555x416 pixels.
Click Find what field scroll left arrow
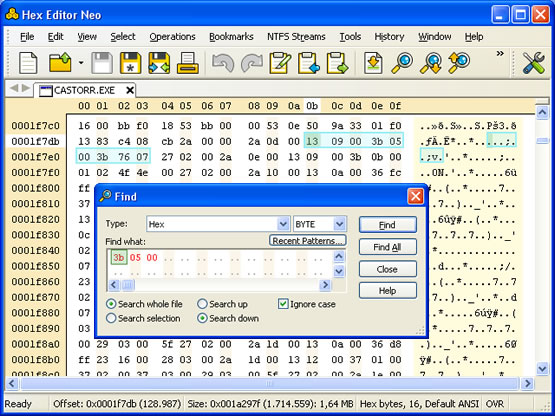click(114, 285)
